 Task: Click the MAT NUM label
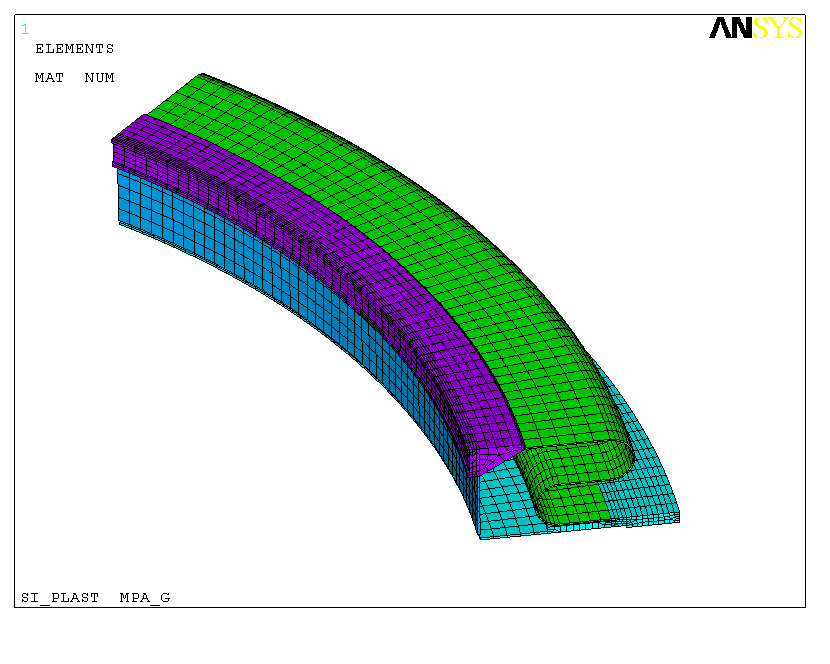click(x=75, y=78)
